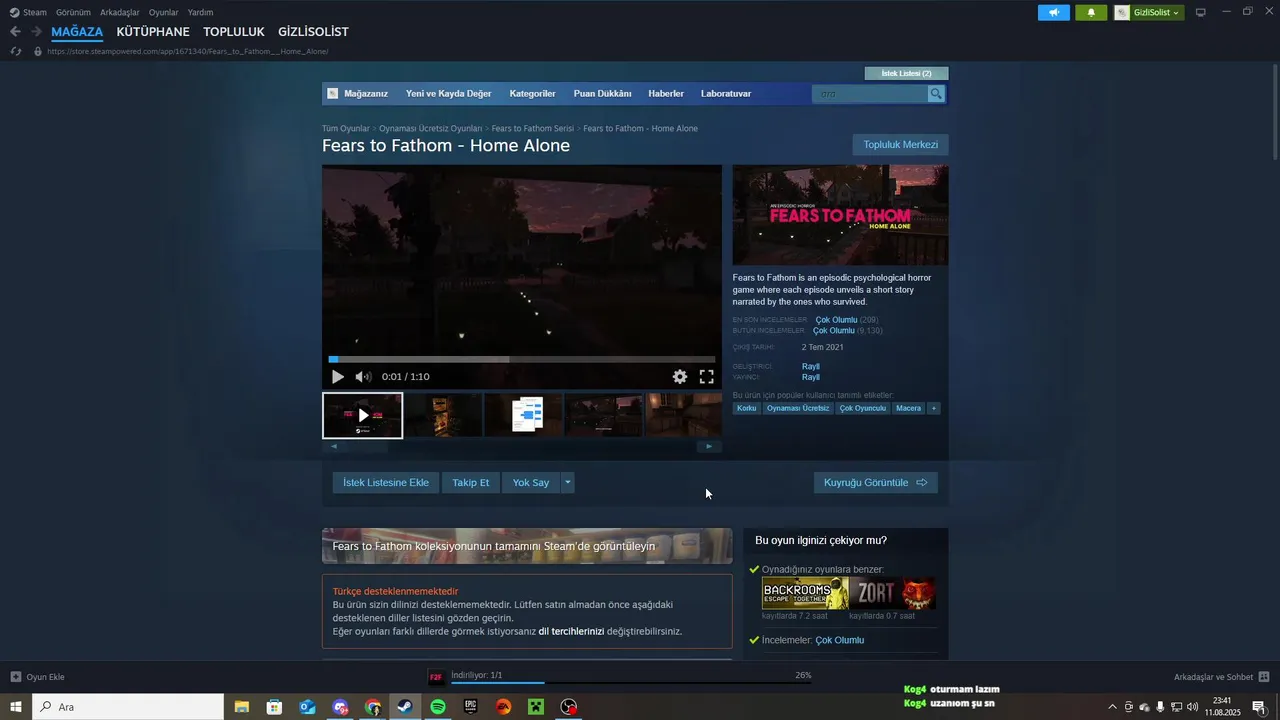
Task: Open developer Rayll link
Action: point(811,367)
